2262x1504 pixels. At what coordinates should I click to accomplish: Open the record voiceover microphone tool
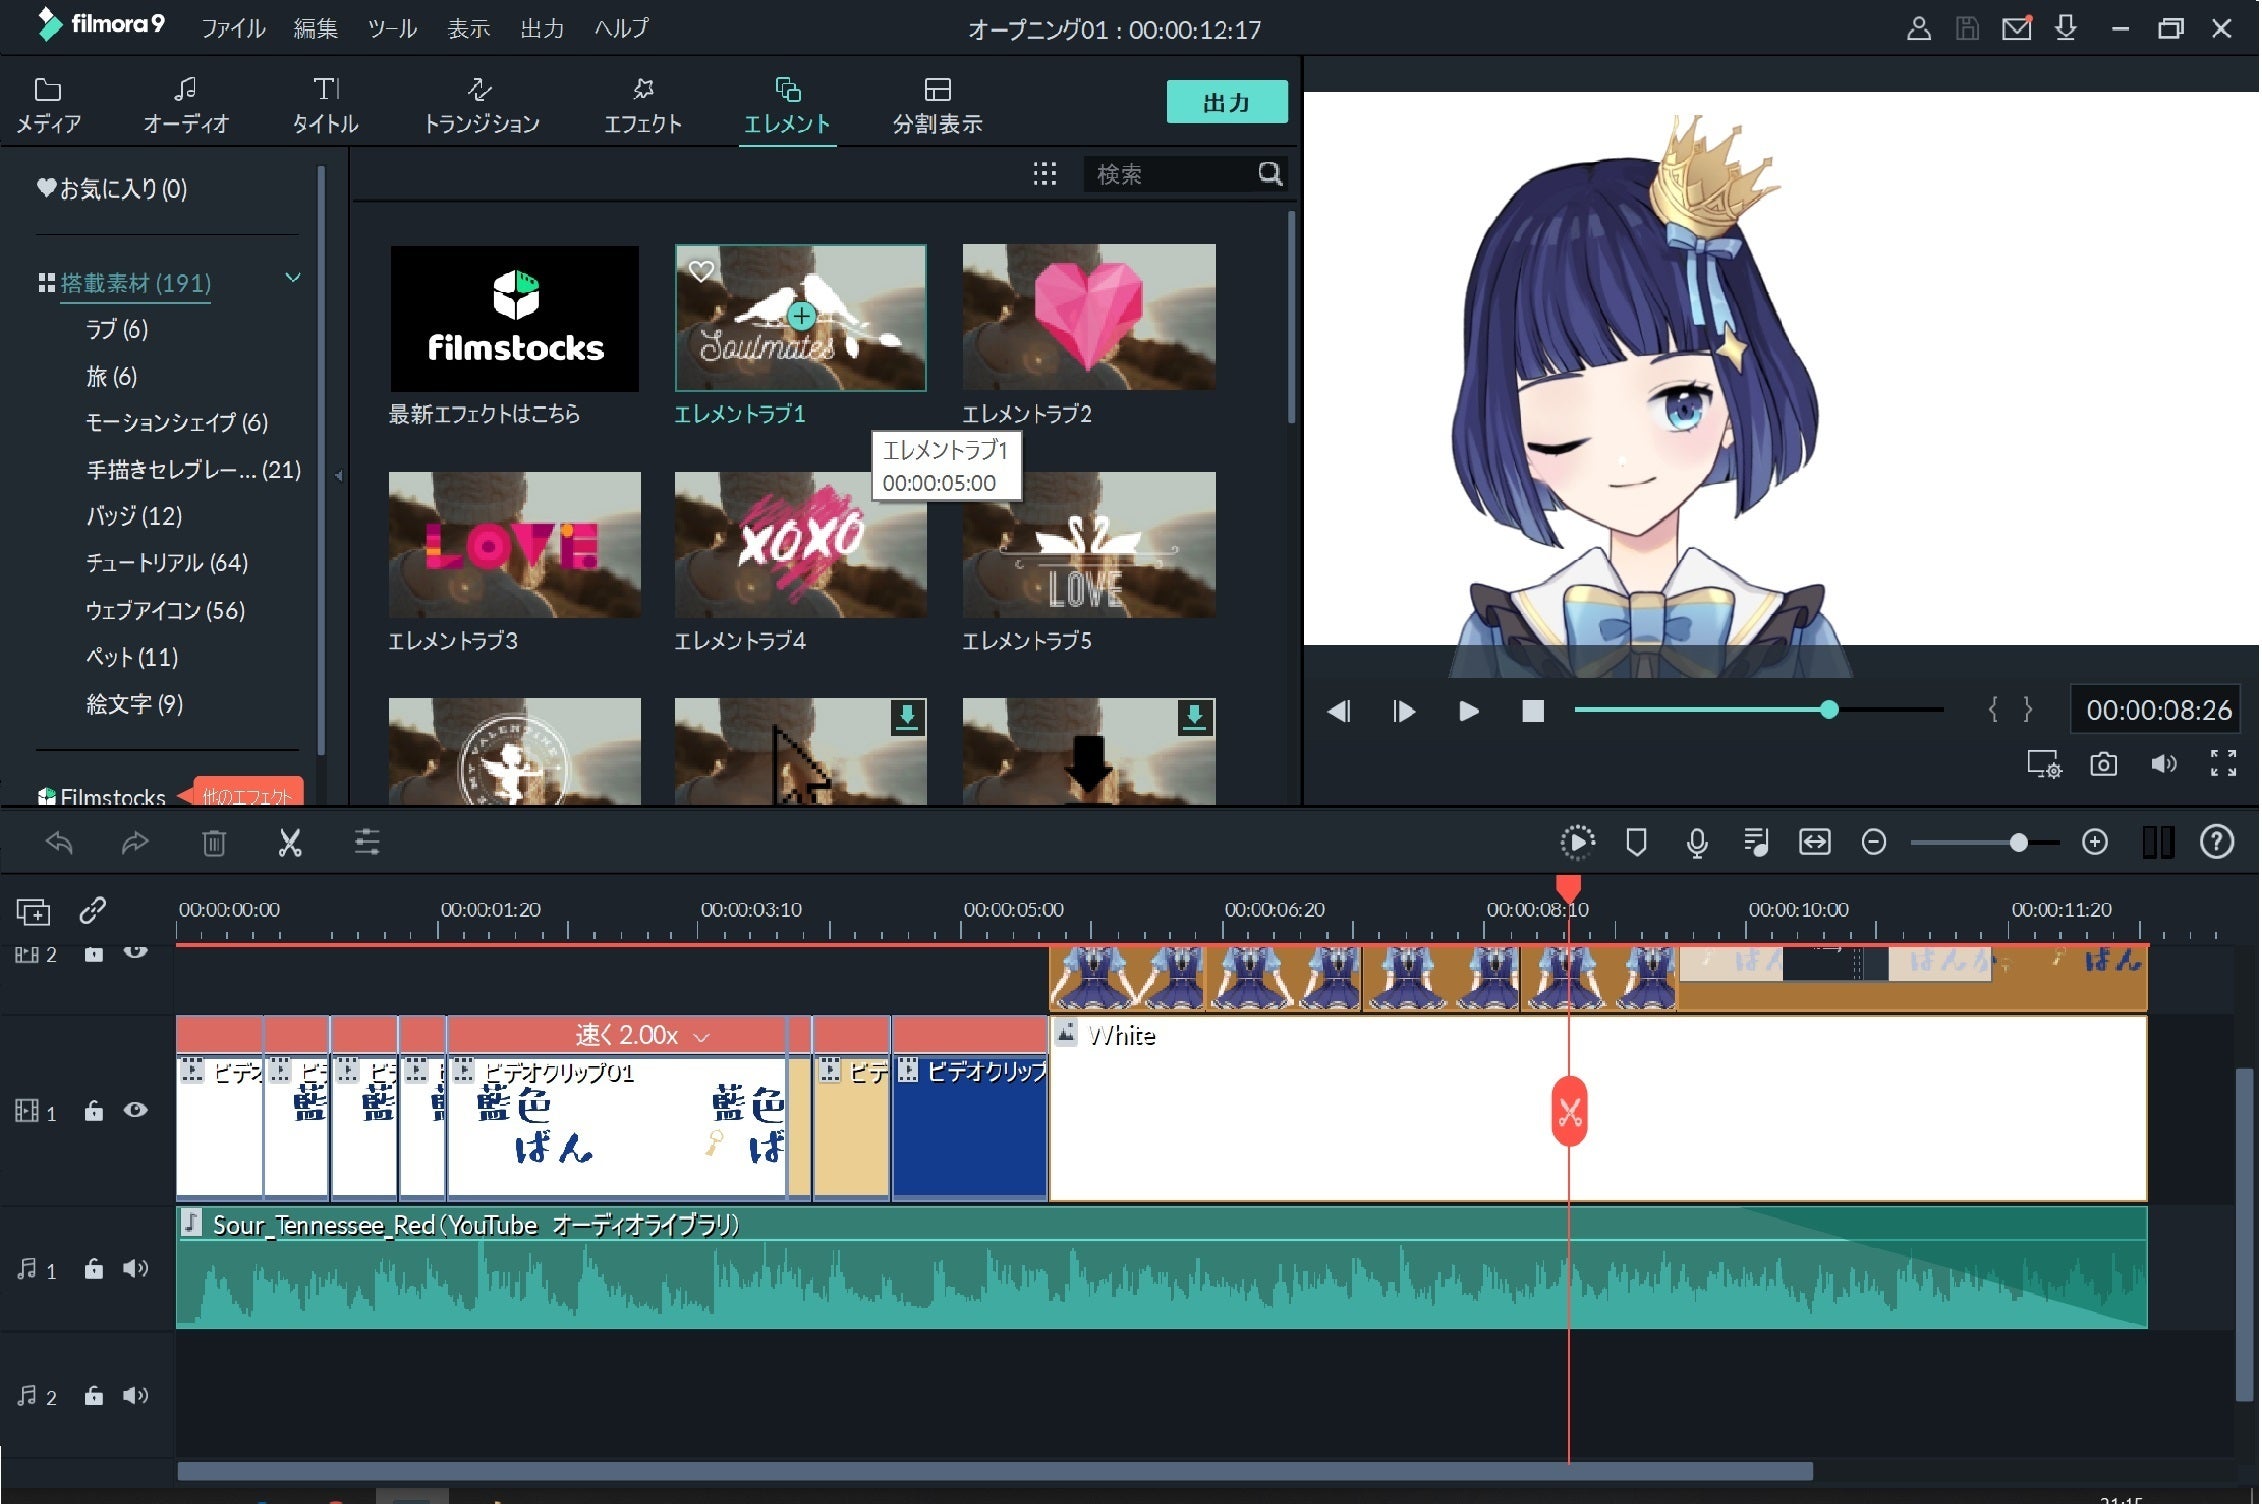(1696, 843)
